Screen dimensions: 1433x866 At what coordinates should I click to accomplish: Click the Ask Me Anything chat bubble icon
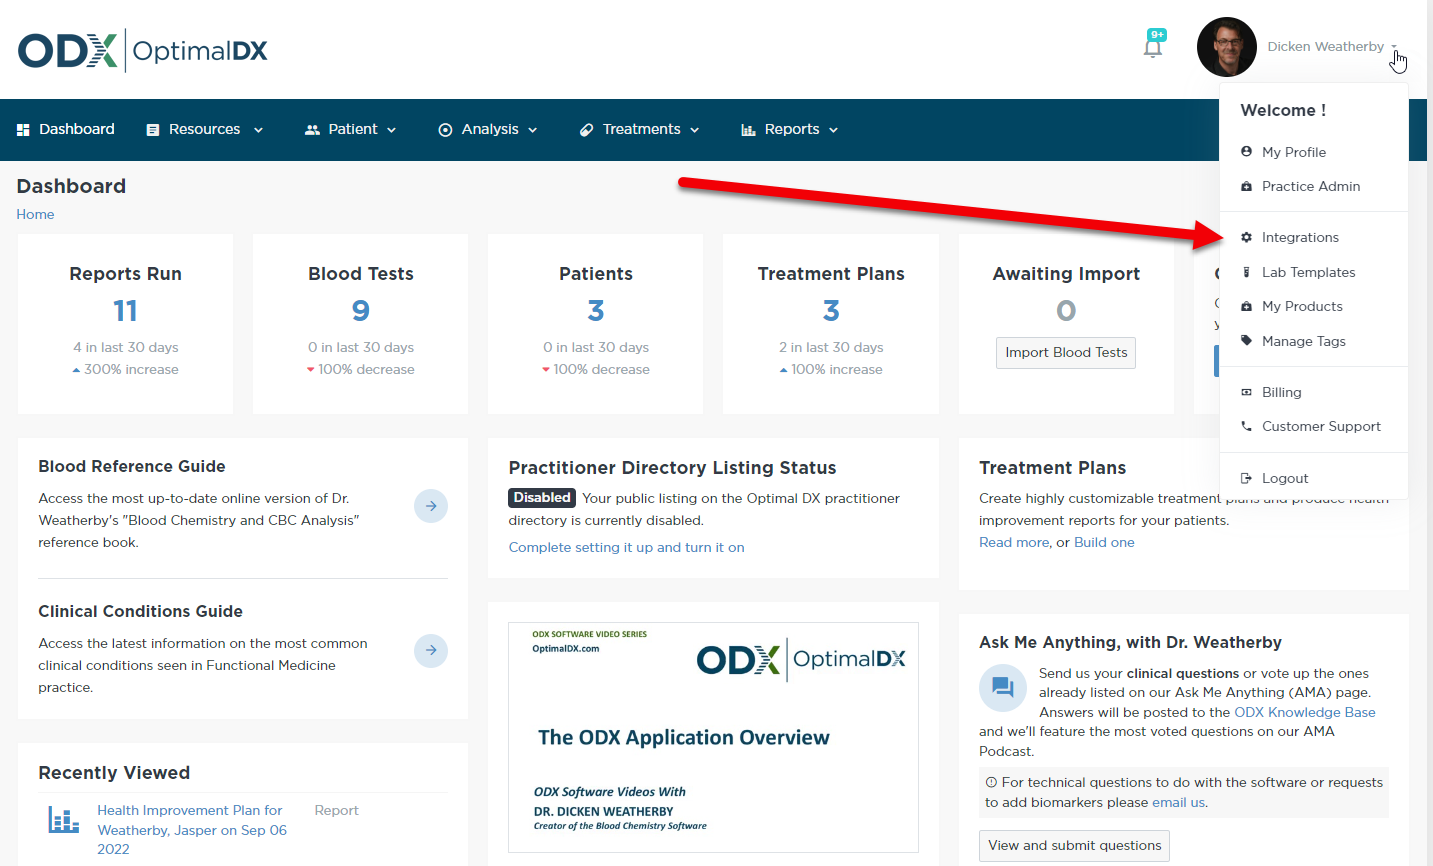(1003, 688)
